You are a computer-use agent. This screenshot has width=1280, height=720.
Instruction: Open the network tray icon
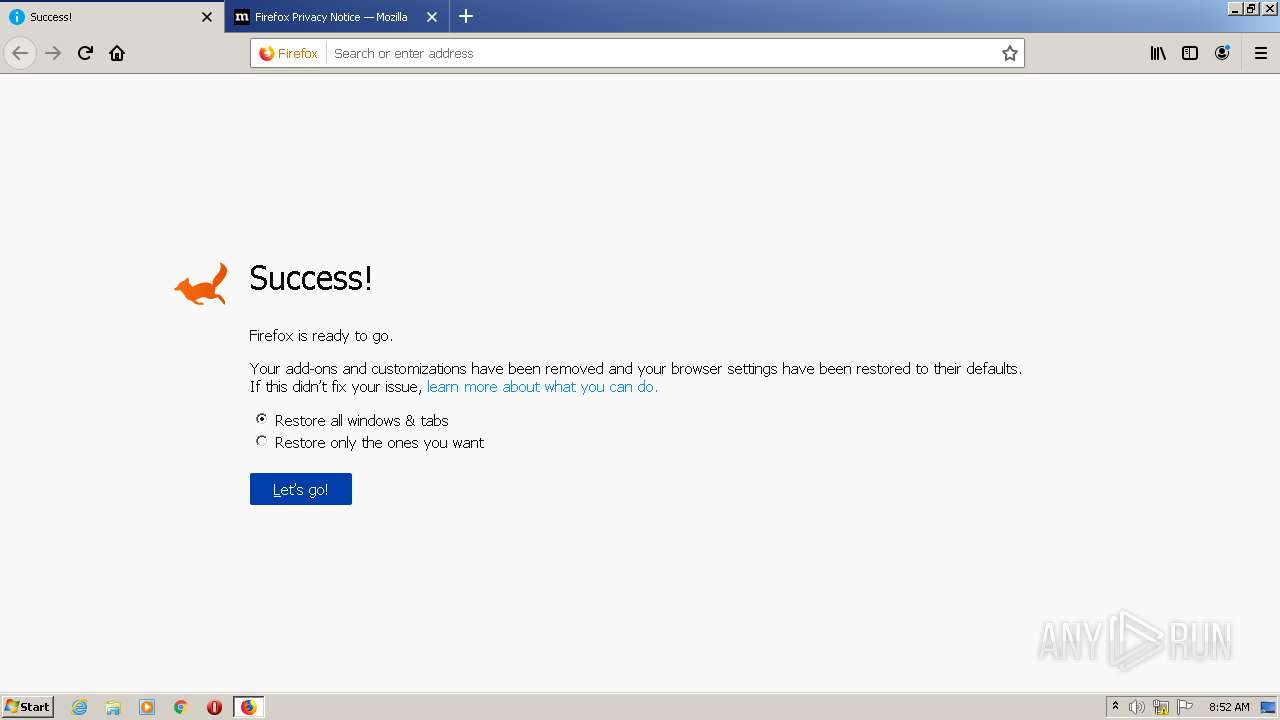point(1161,707)
